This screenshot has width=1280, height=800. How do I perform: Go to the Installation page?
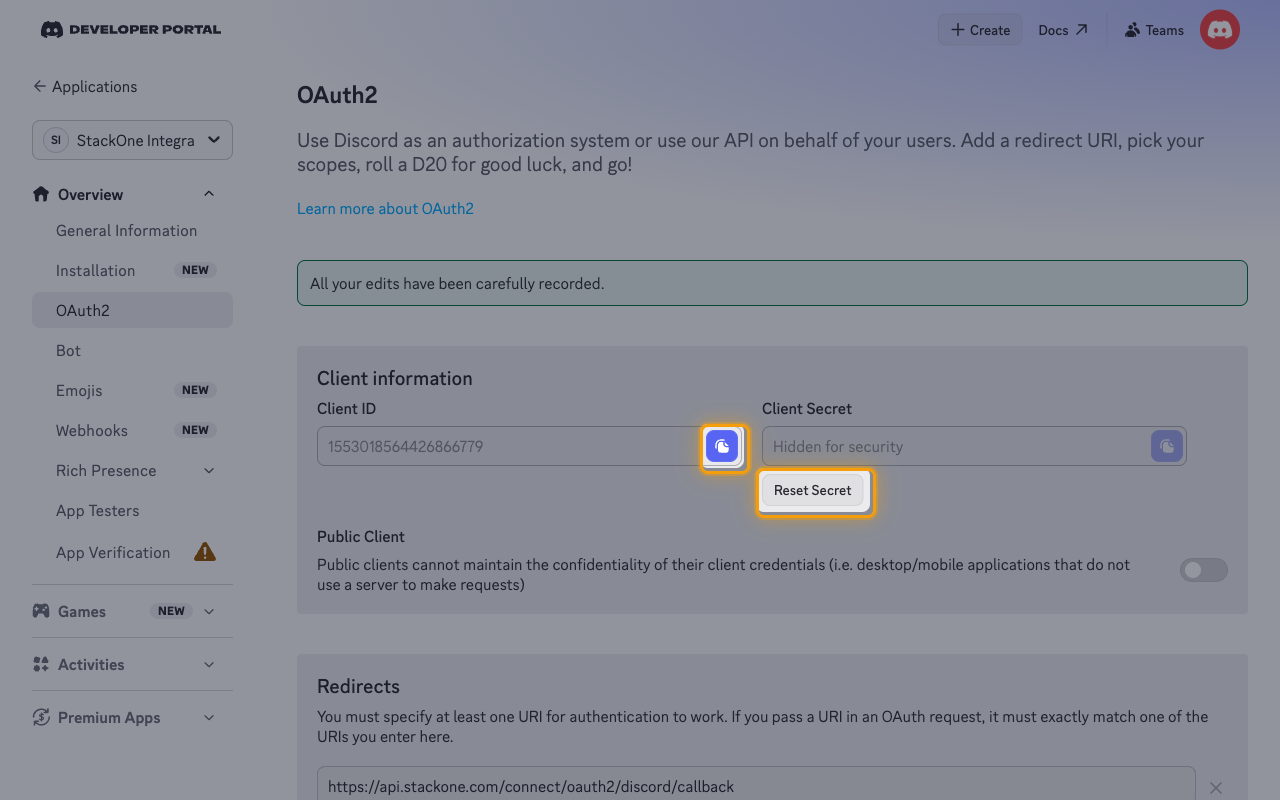point(132,270)
